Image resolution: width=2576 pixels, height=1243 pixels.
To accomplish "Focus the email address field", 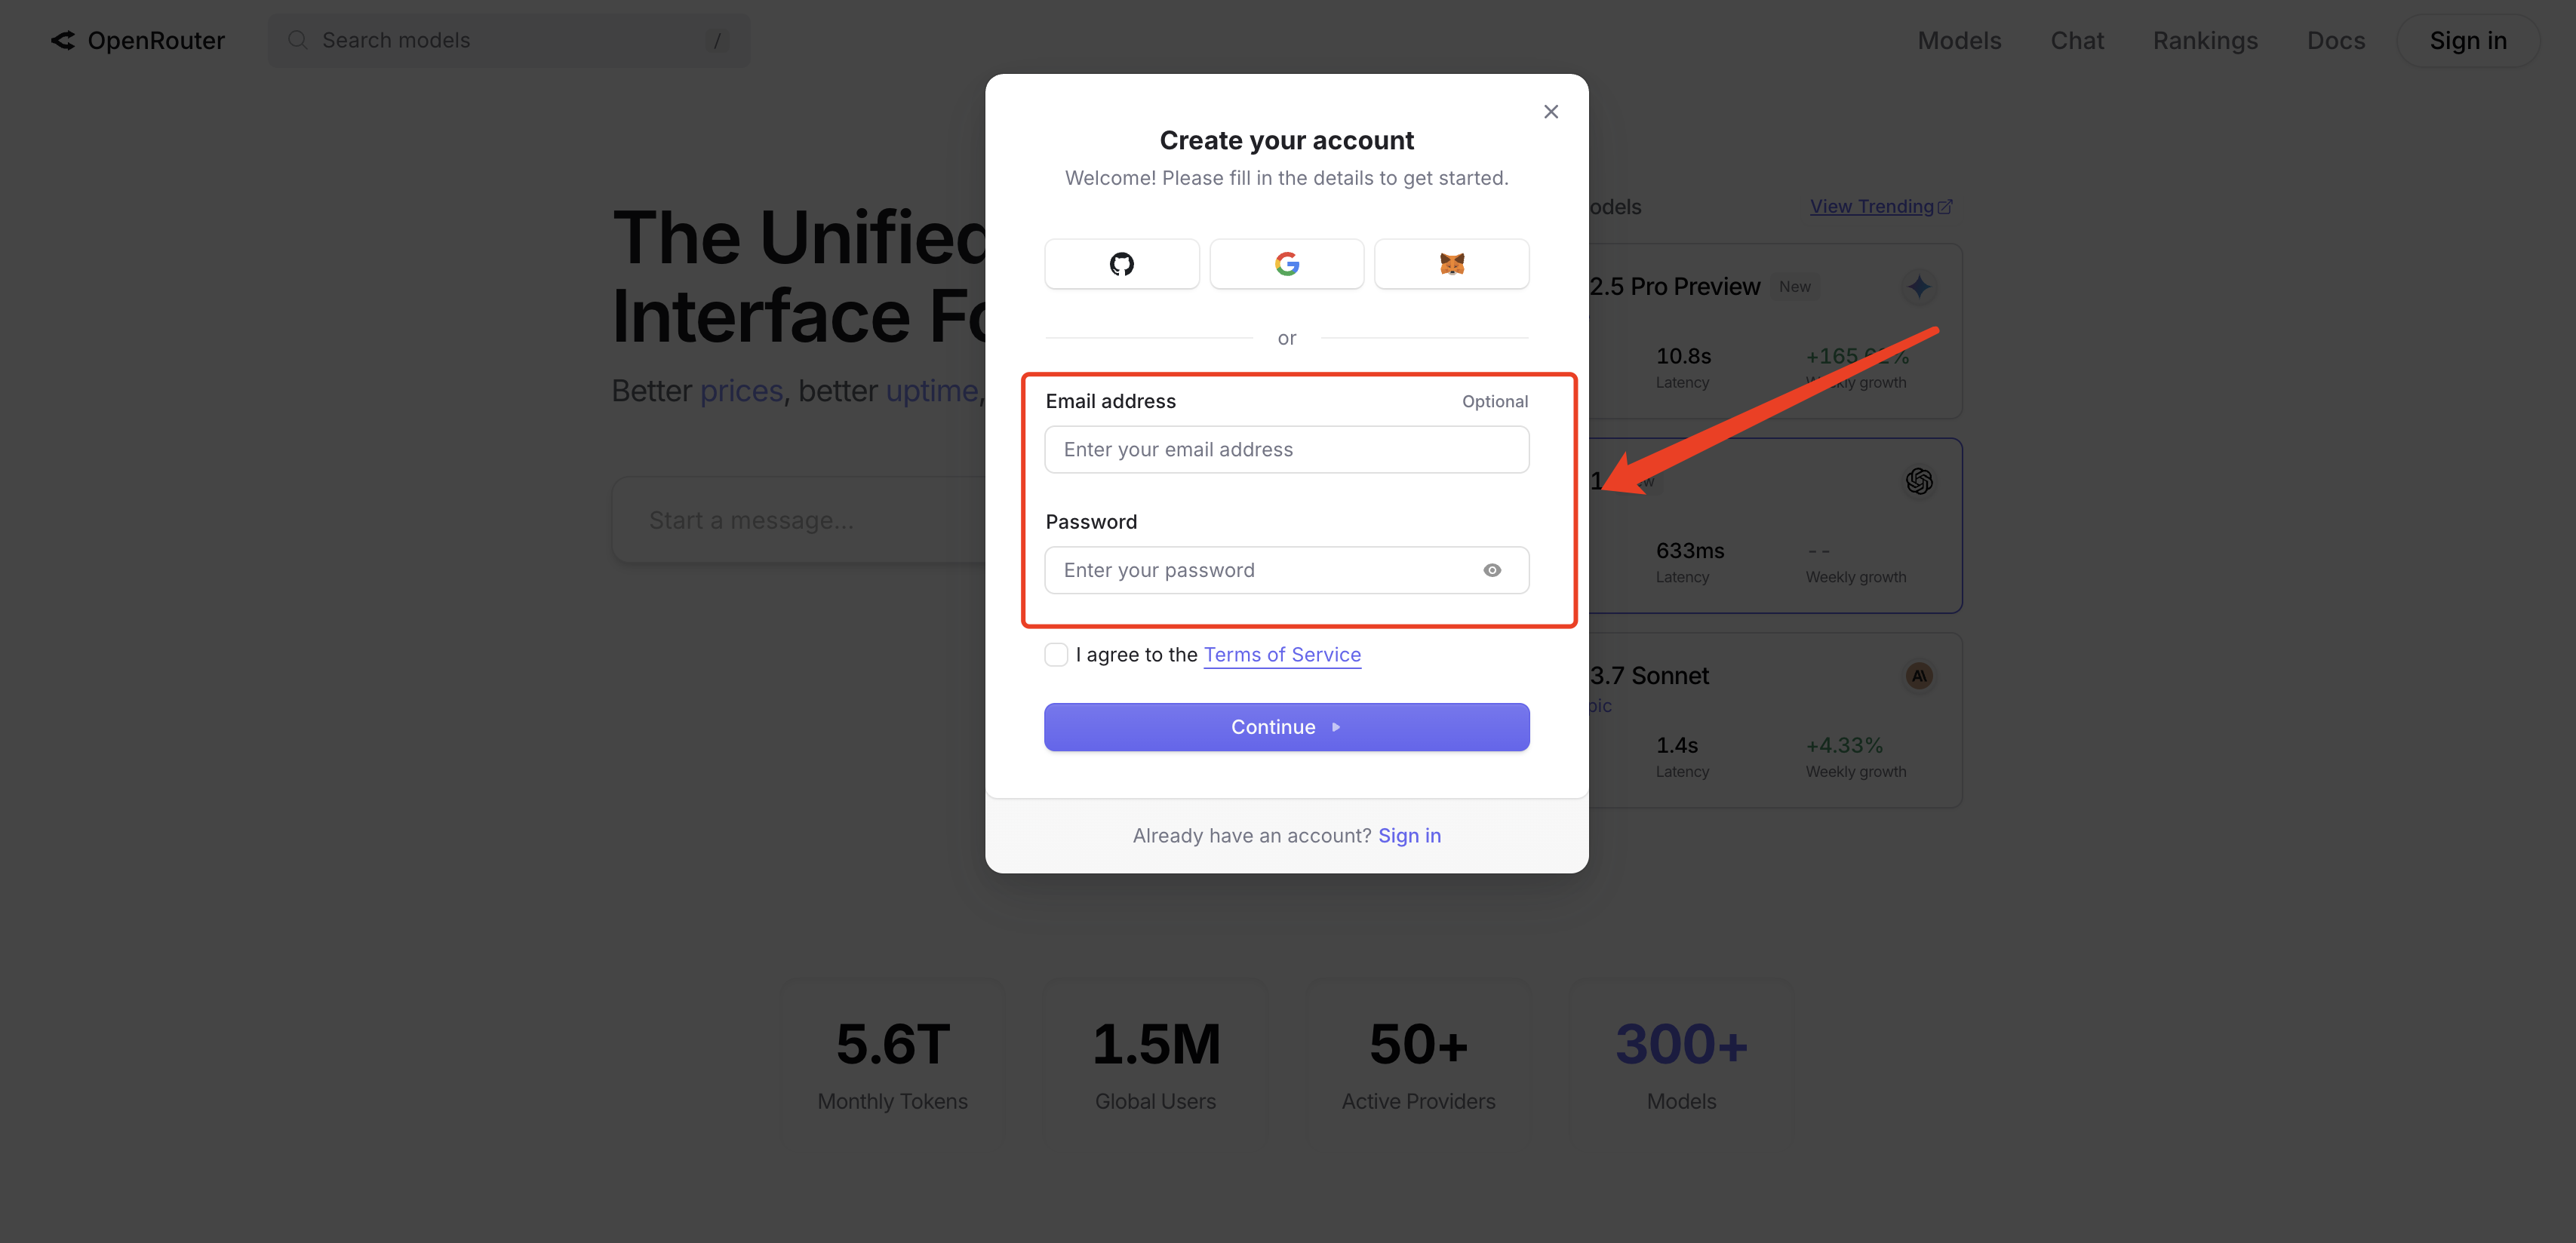I will click(1286, 450).
